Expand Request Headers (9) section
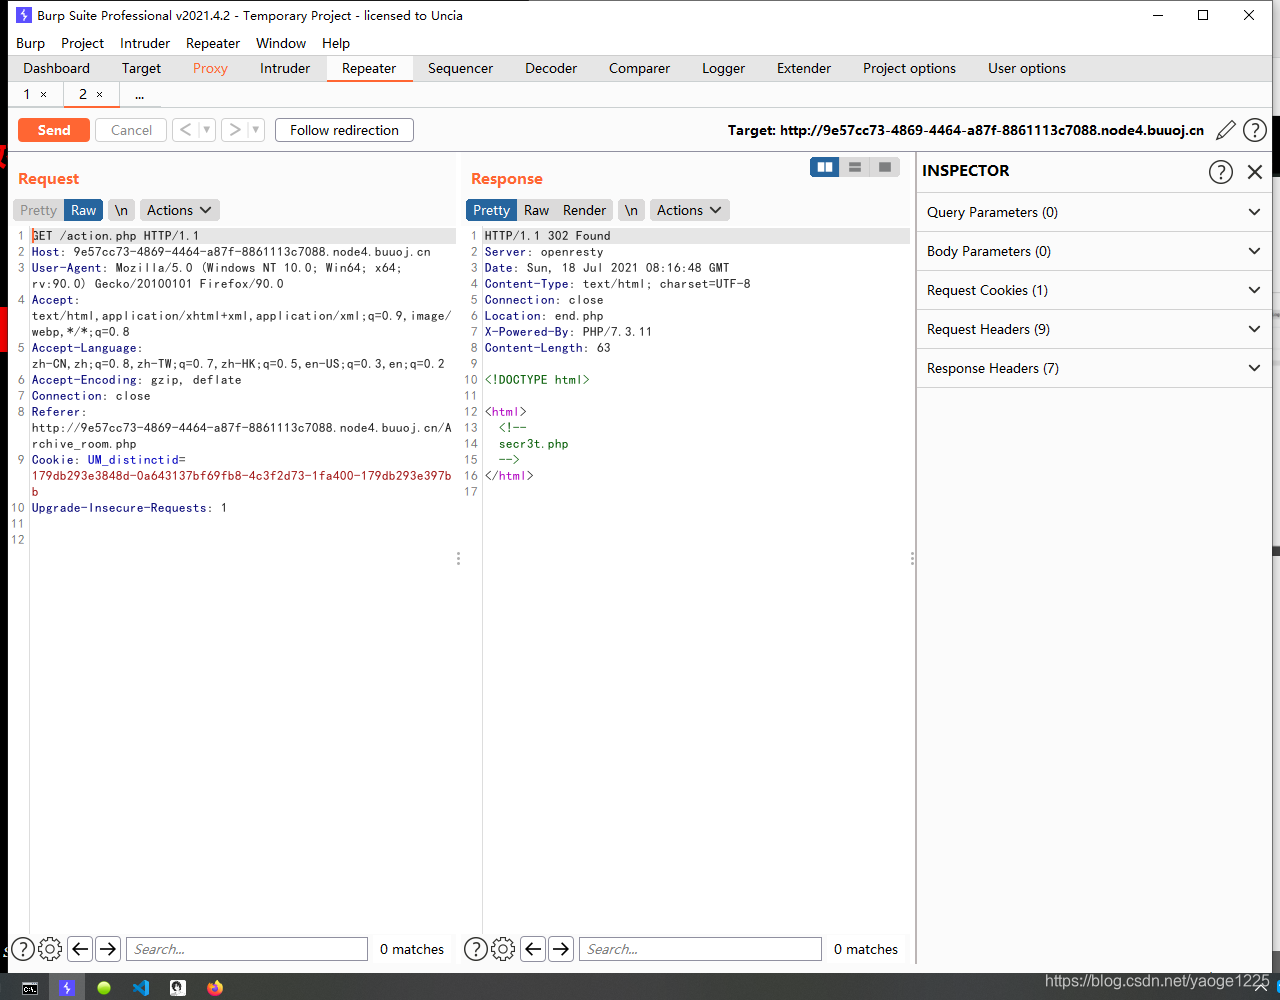1280x1000 pixels. pos(1094,329)
